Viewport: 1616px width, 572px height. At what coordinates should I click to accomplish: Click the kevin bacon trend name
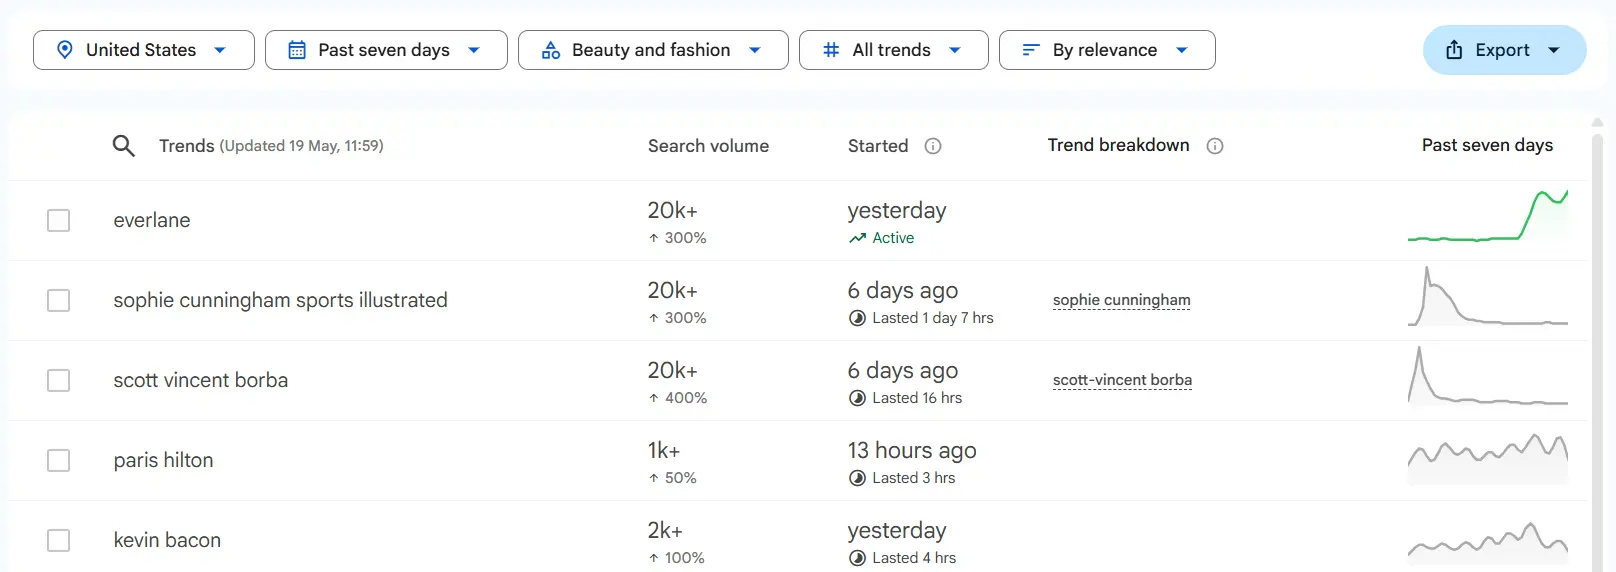point(167,540)
